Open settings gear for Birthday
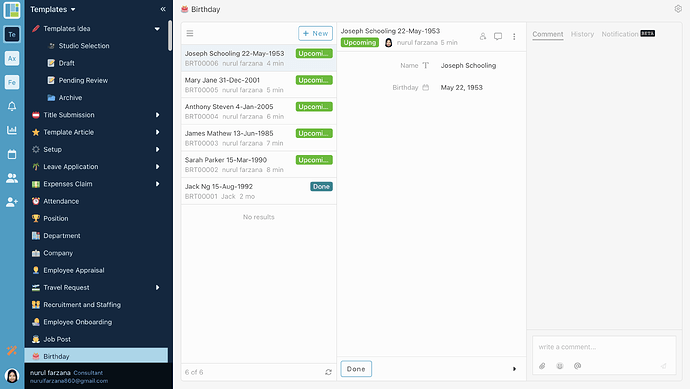 (x=678, y=9)
